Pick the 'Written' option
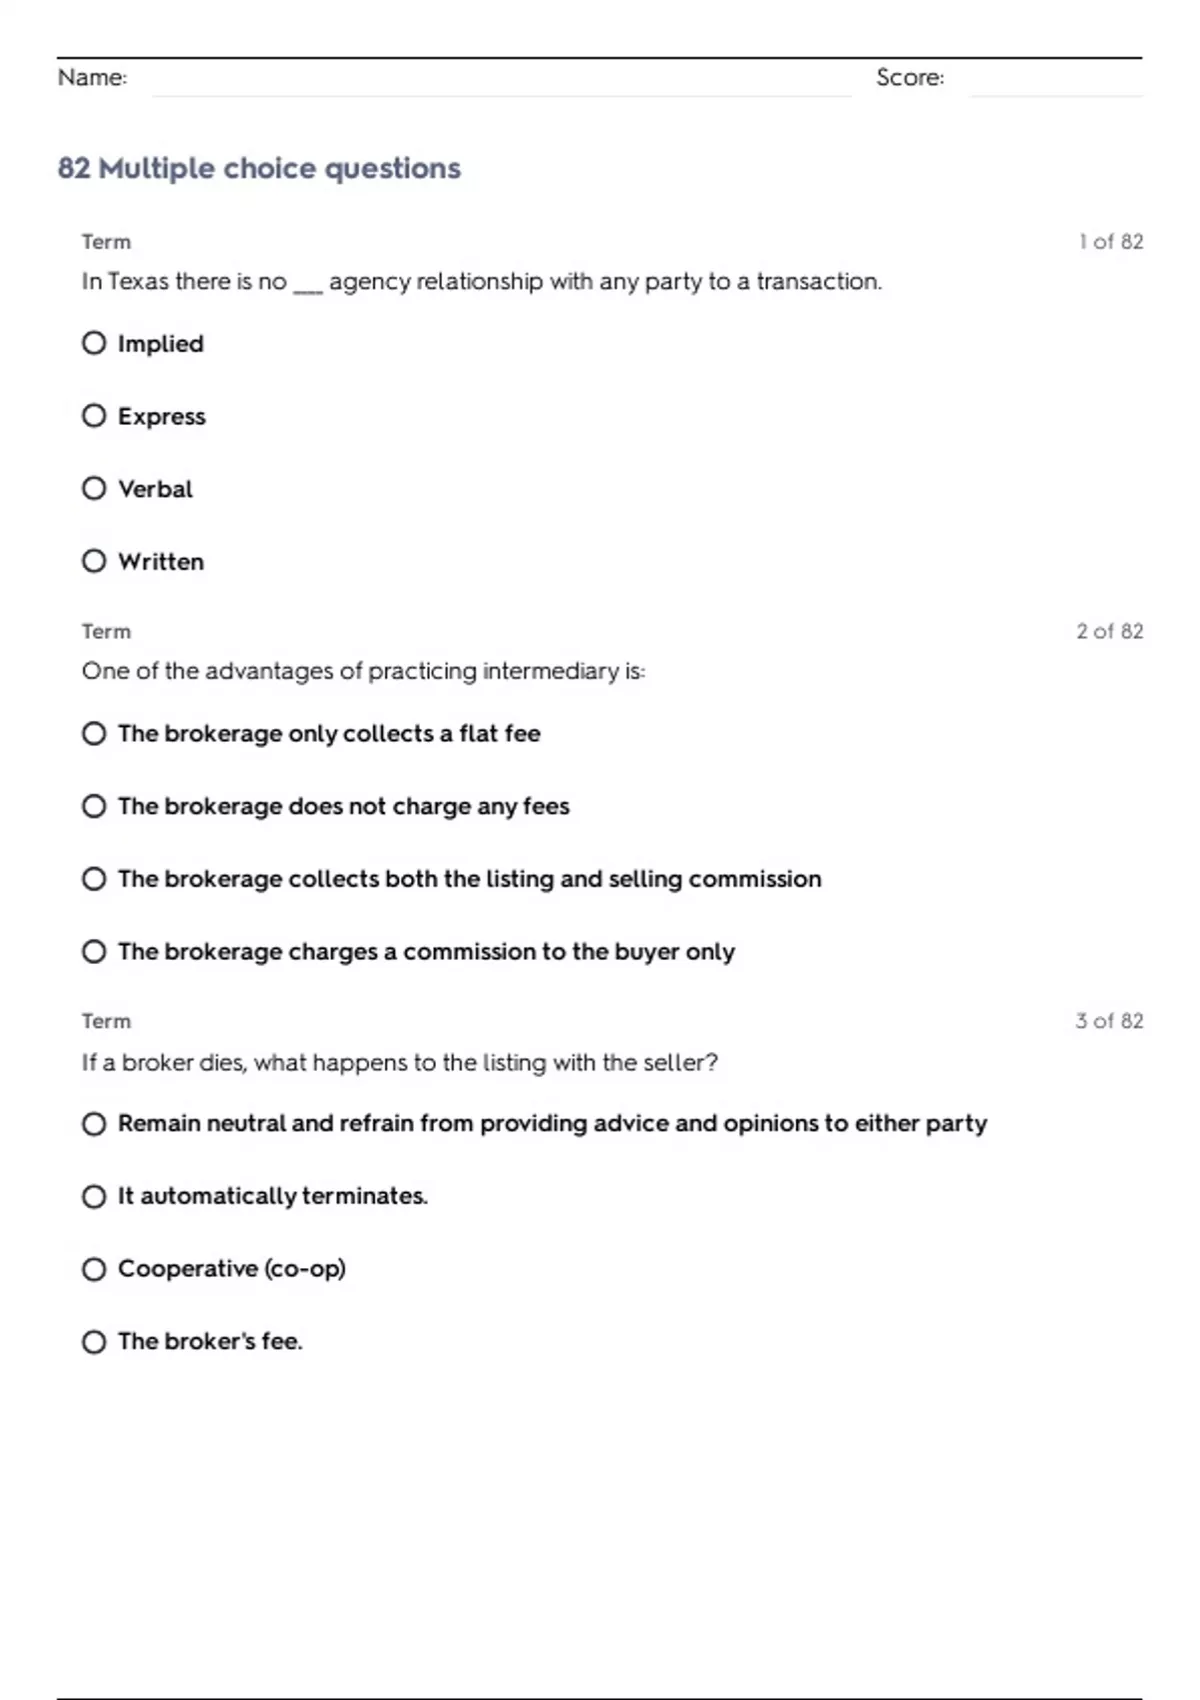The width and height of the screenshot is (1200, 1700). 94,561
